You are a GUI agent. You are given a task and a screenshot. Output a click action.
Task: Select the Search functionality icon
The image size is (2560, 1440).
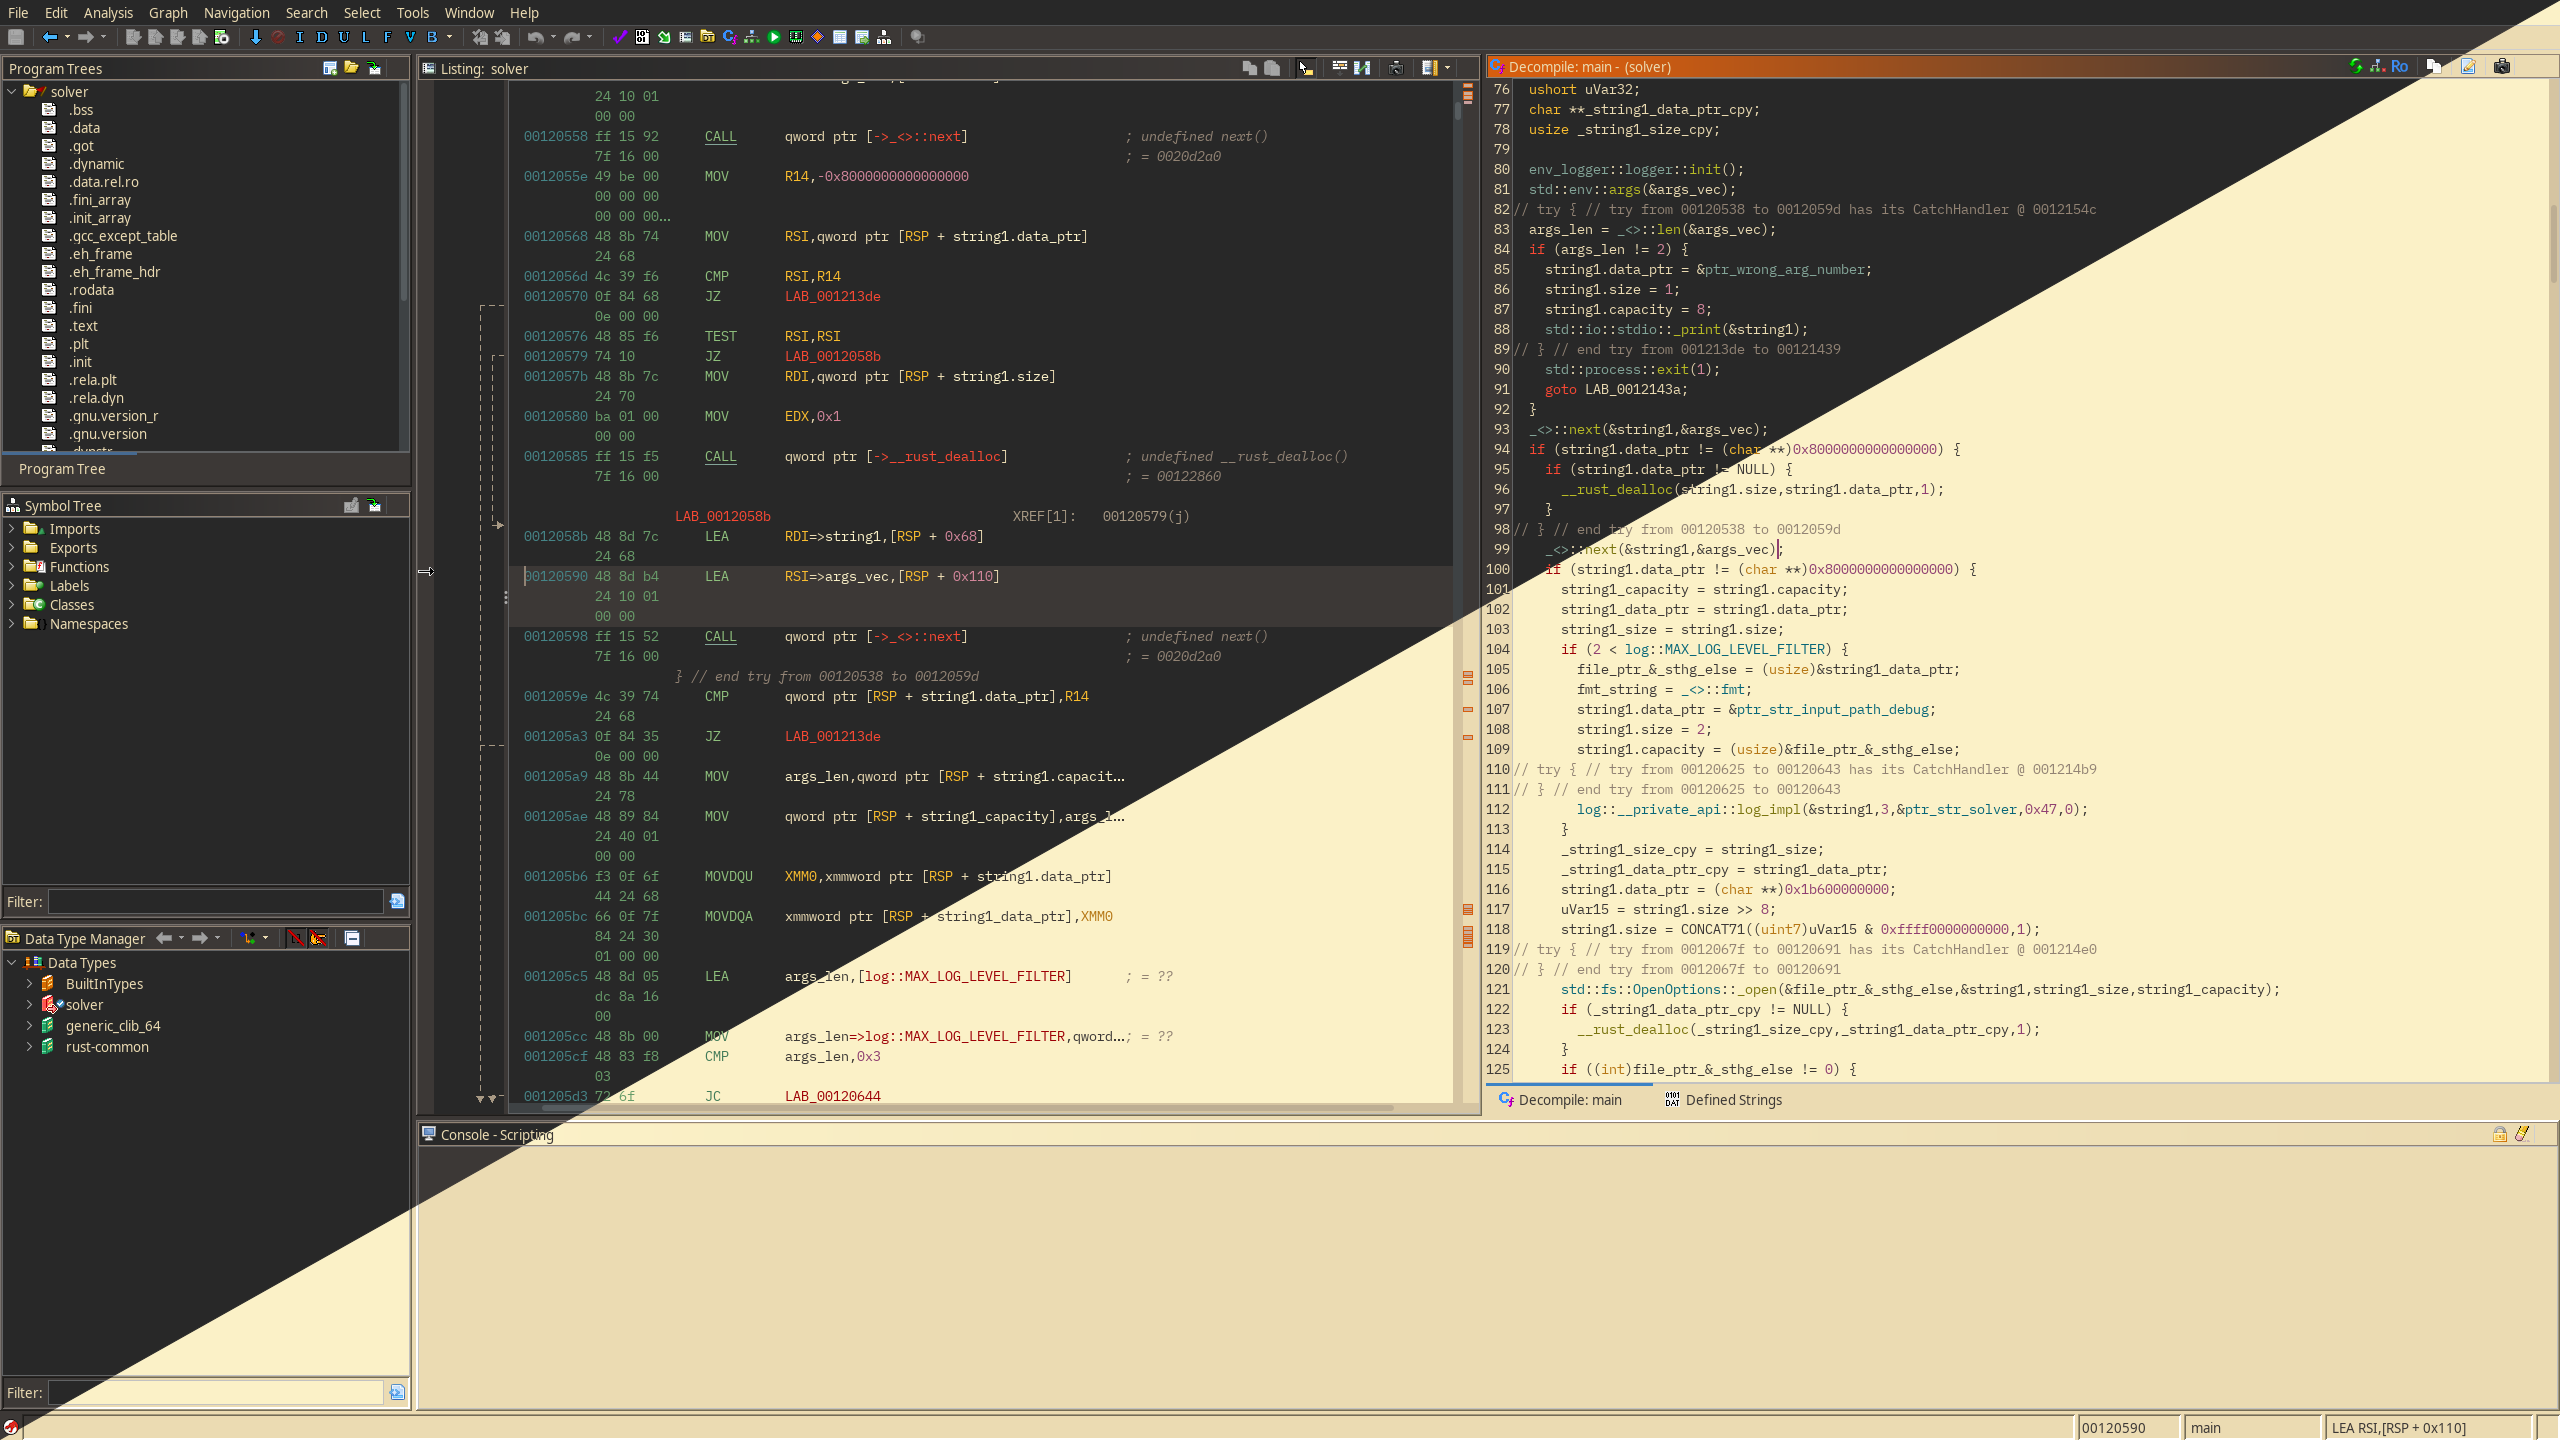pyautogui.click(x=301, y=12)
